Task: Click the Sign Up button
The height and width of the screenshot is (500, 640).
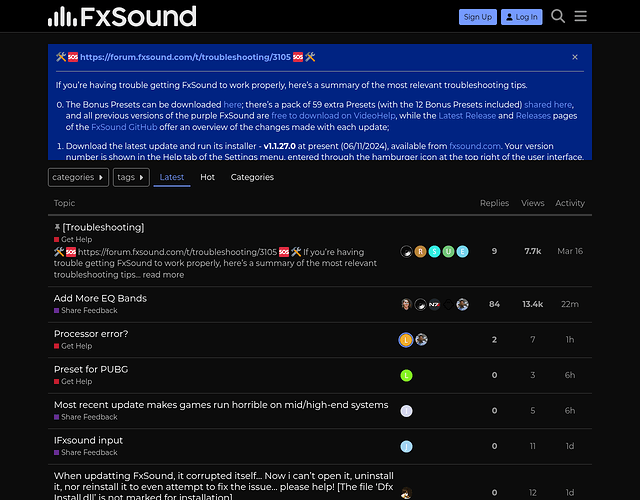Action: pyautogui.click(x=478, y=17)
